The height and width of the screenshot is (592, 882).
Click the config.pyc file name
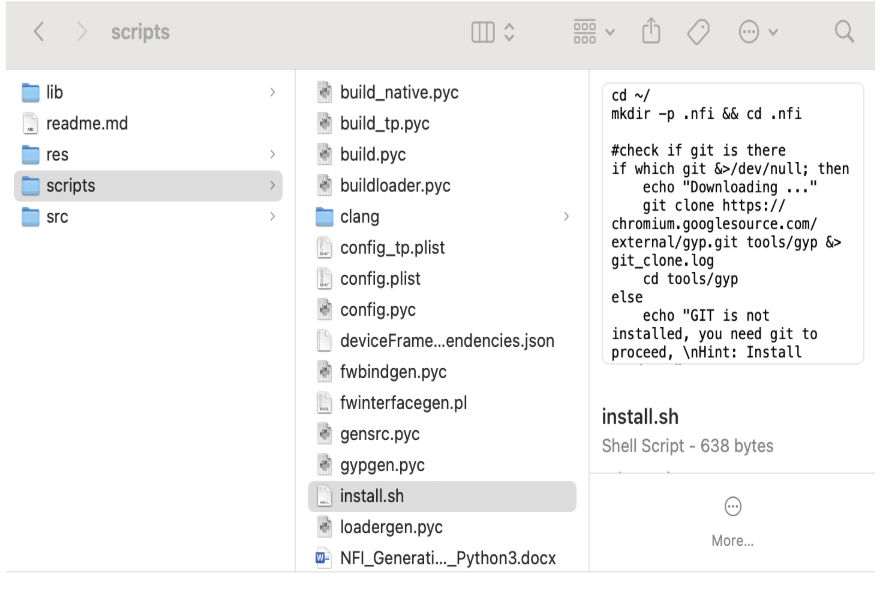click(x=378, y=310)
